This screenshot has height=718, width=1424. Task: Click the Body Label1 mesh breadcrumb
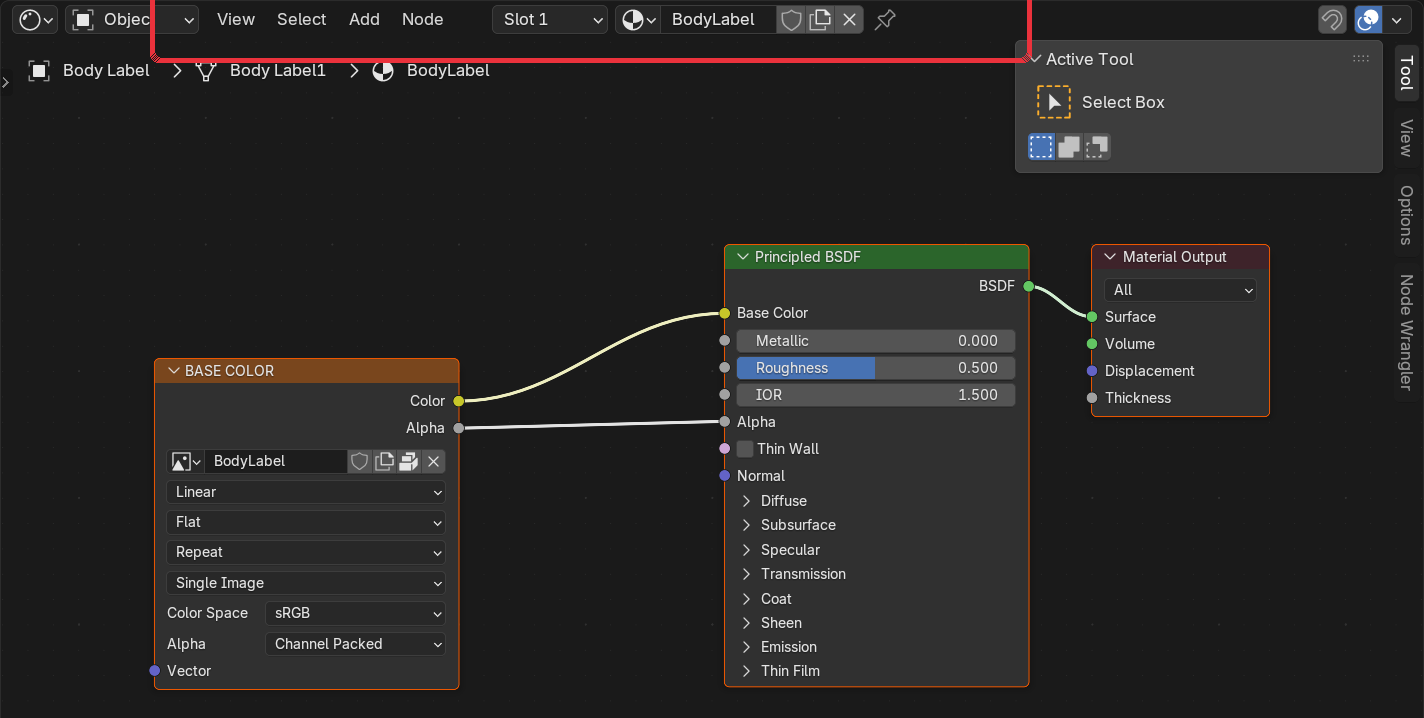(x=261, y=70)
